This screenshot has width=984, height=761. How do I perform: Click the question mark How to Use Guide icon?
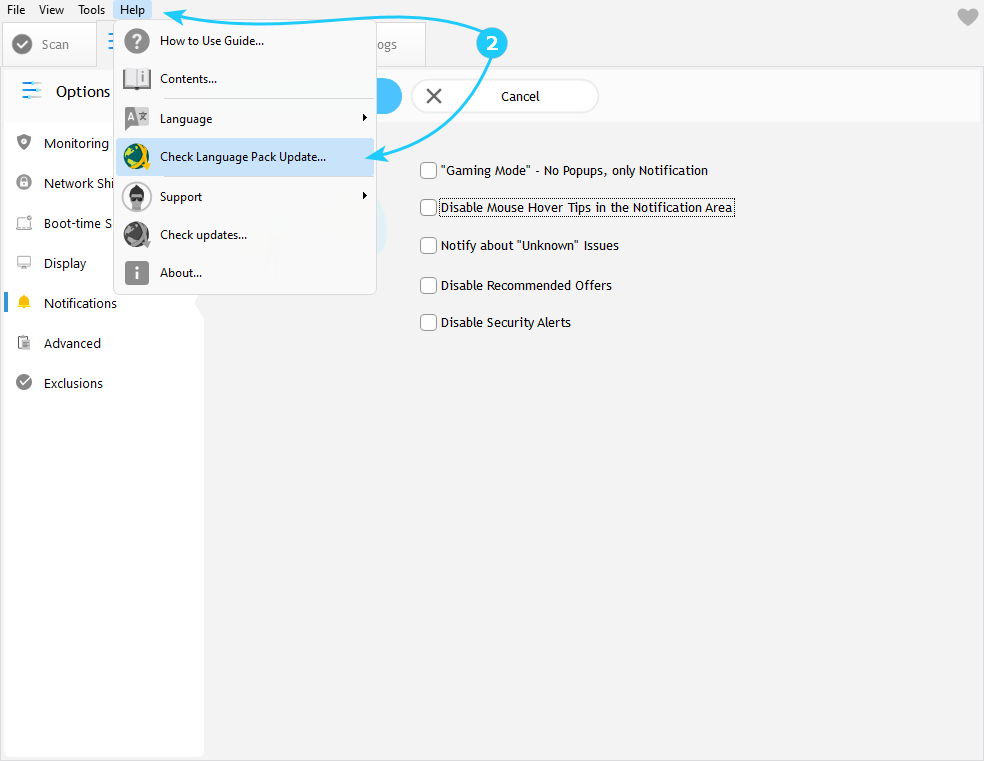[x=137, y=41]
